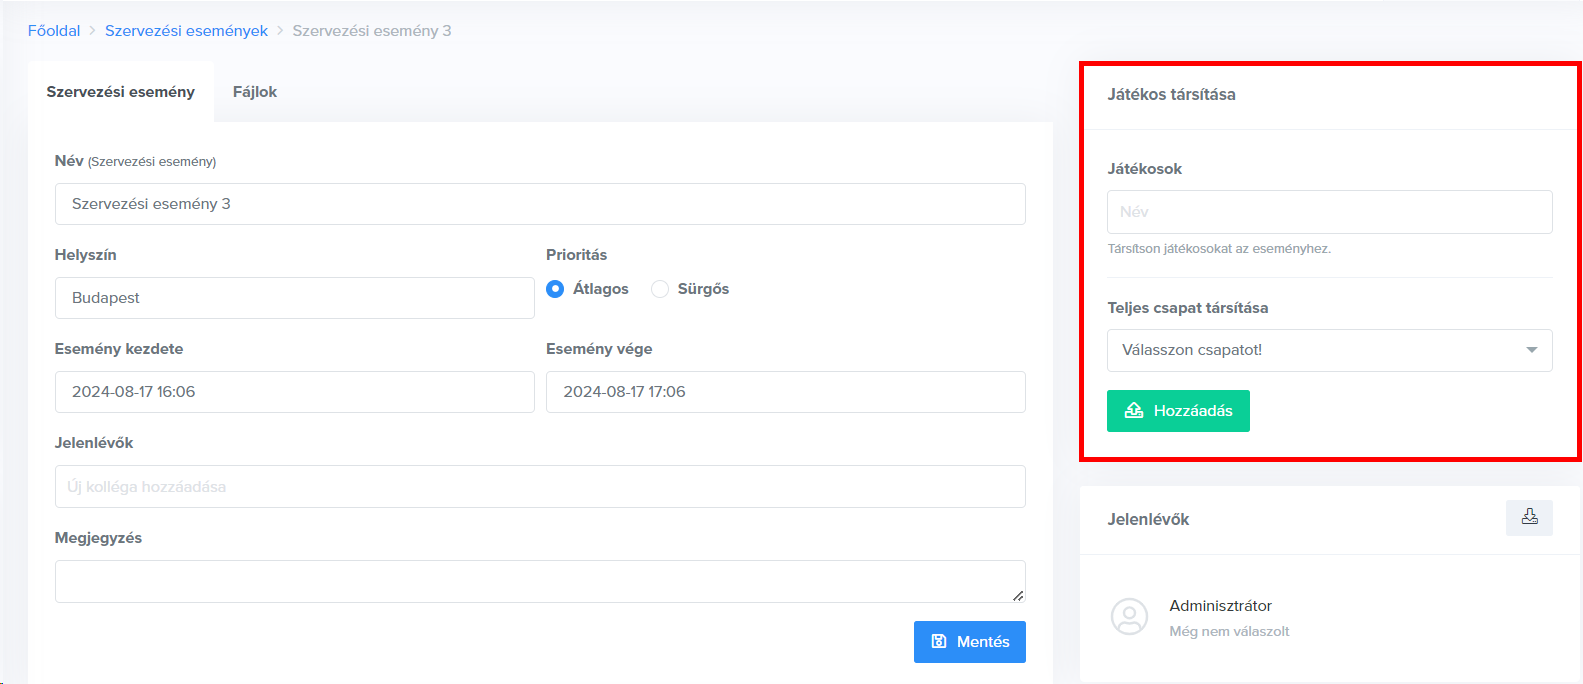1583x684 pixels.
Task: Select the Sürgős priority radio button
Action: [660, 289]
